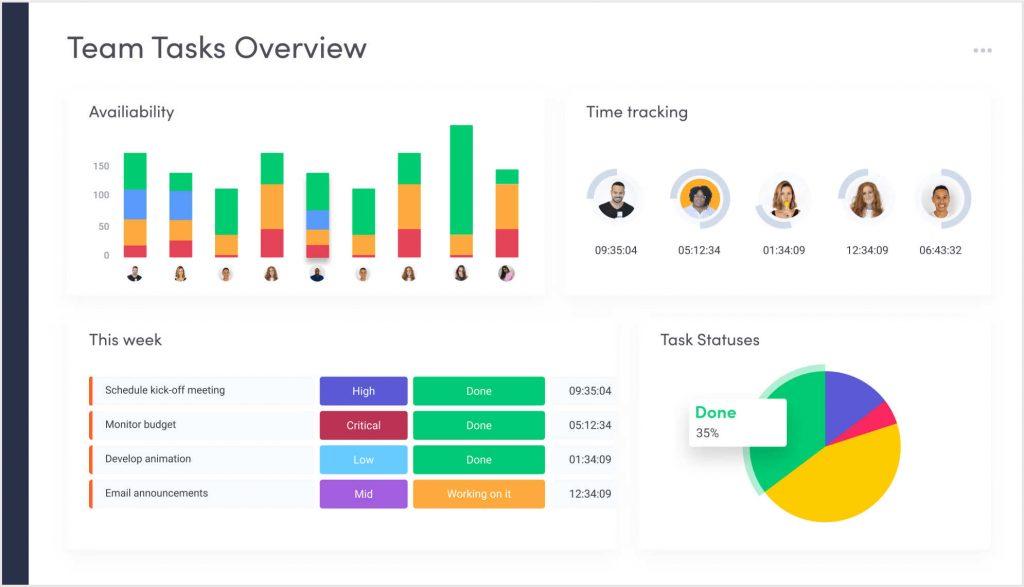Click the Done 35% tooltip on the pie
The image size is (1024, 587).
[736, 422]
